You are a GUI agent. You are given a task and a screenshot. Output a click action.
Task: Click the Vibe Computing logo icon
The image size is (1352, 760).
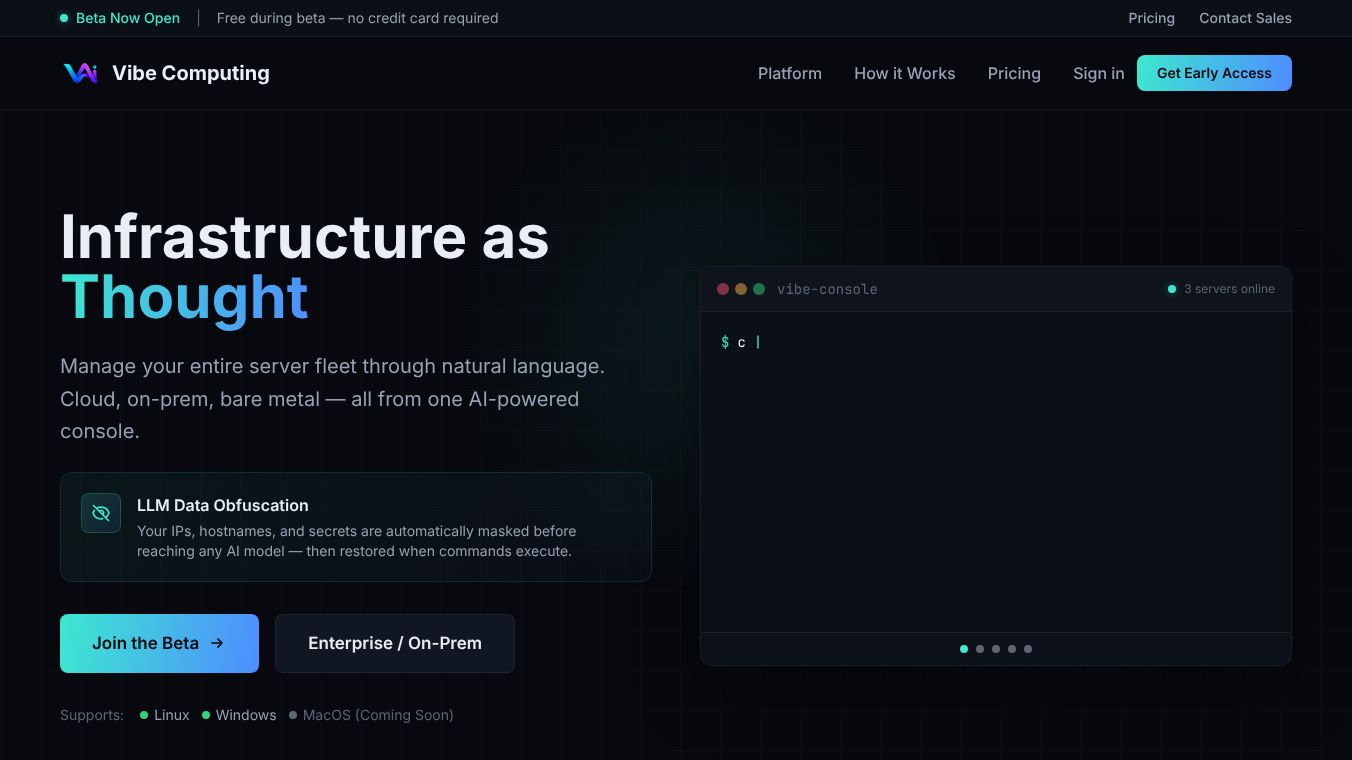point(80,73)
